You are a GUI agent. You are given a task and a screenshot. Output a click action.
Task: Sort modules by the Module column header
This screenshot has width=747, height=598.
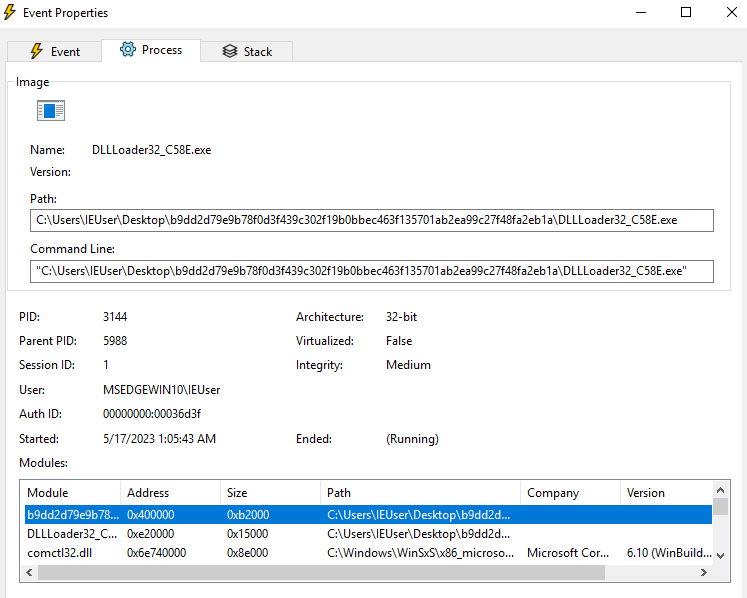(x=70, y=493)
